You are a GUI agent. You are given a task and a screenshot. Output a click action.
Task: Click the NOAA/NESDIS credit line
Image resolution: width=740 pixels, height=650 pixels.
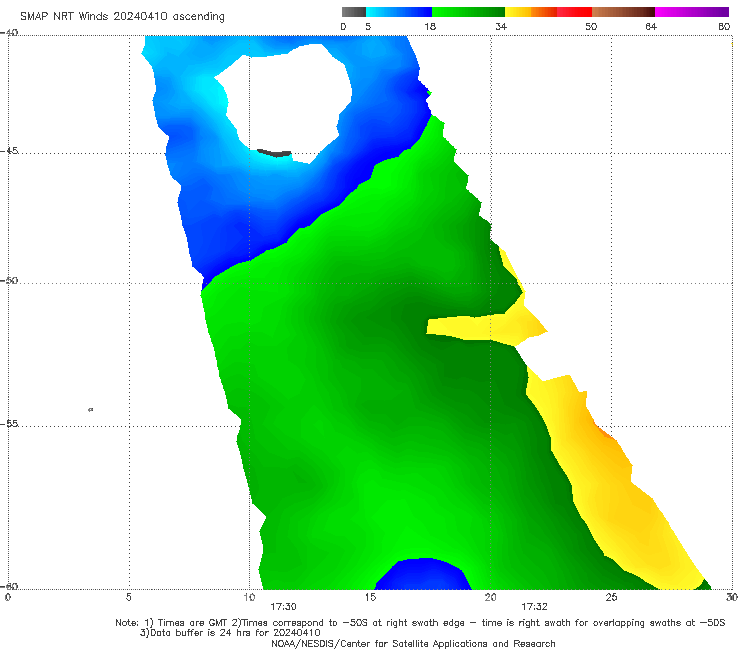coord(413,644)
